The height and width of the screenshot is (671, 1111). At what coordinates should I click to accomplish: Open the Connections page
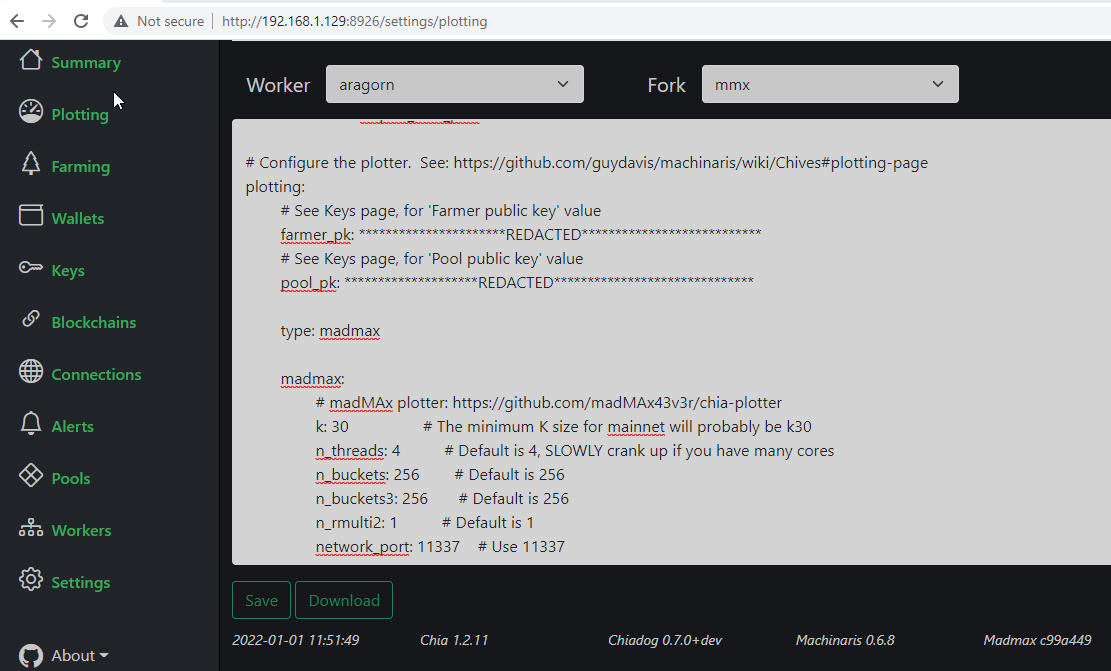click(x=96, y=374)
